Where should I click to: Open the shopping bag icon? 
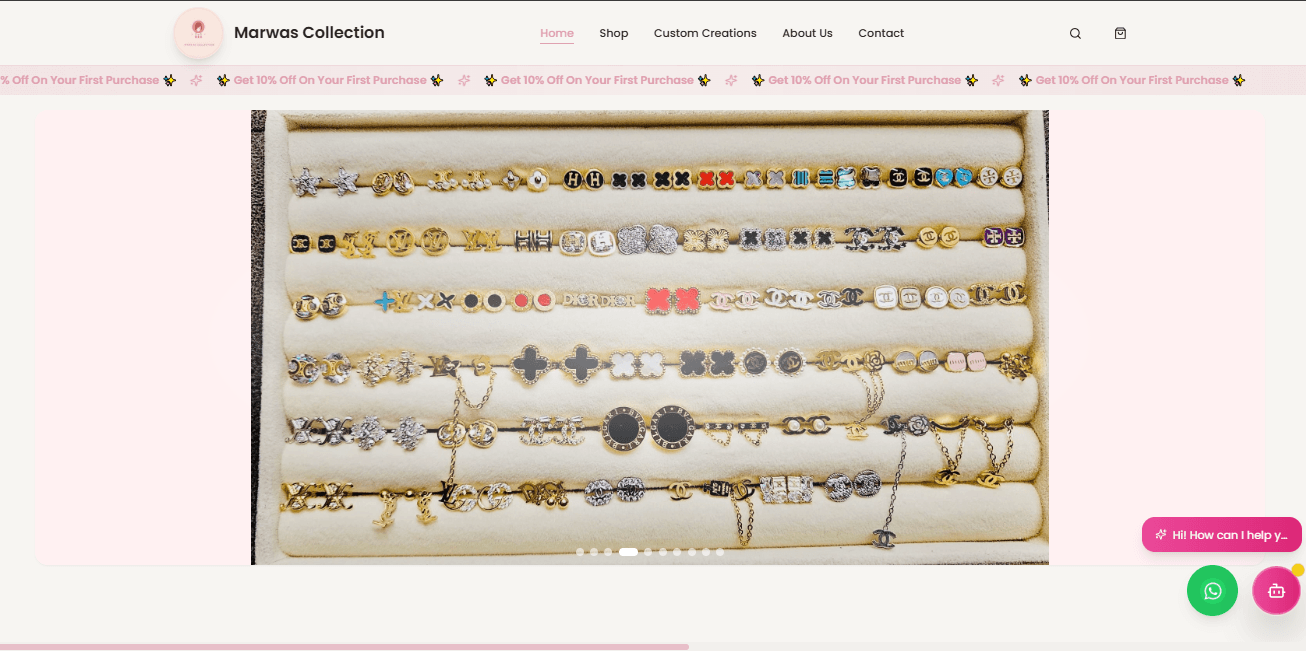(1120, 33)
